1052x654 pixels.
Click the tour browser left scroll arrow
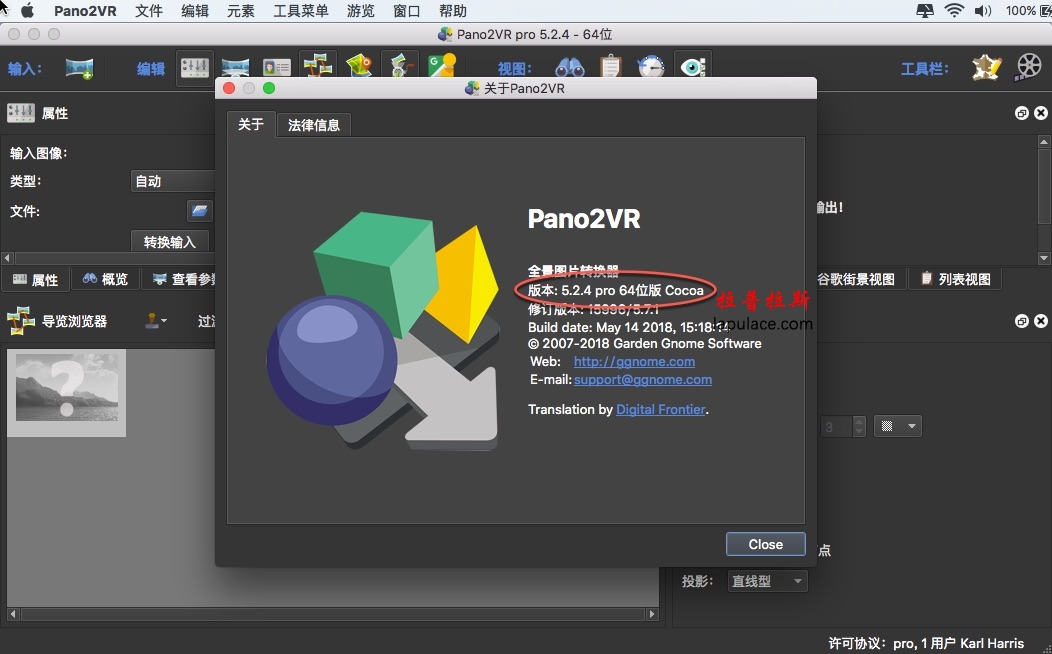[x=13, y=614]
